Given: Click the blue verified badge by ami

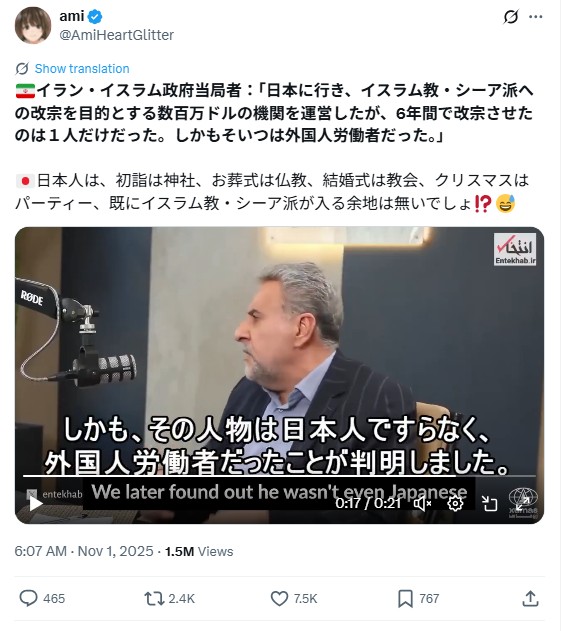Looking at the screenshot, I should tap(95, 17).
